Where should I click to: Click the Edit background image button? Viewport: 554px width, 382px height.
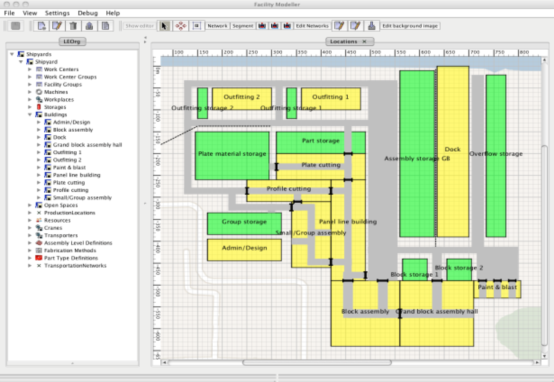[x=410, y=26]
